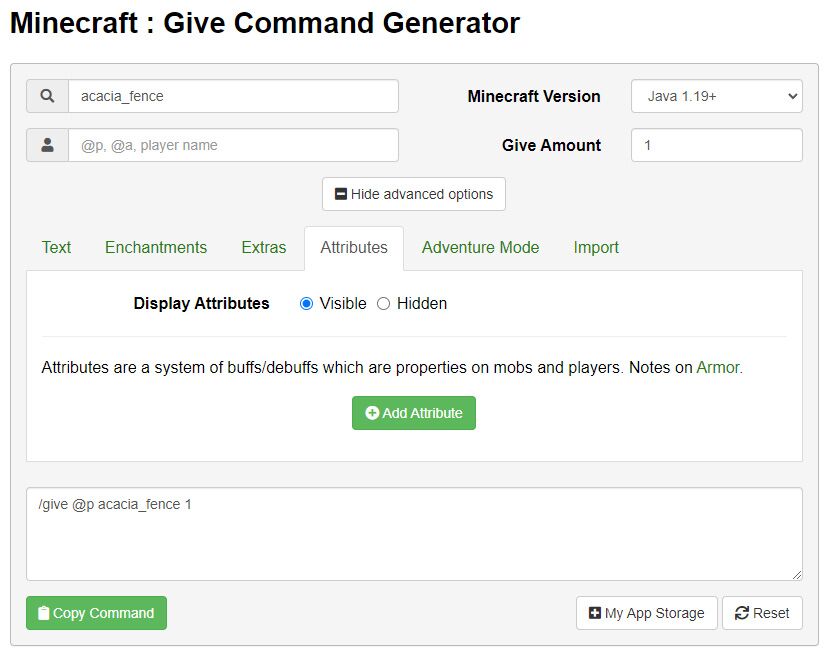The height and width of the screenshot is (657, 829).
Task: Click the acacia_fence item search field
Action: point(232,96)
